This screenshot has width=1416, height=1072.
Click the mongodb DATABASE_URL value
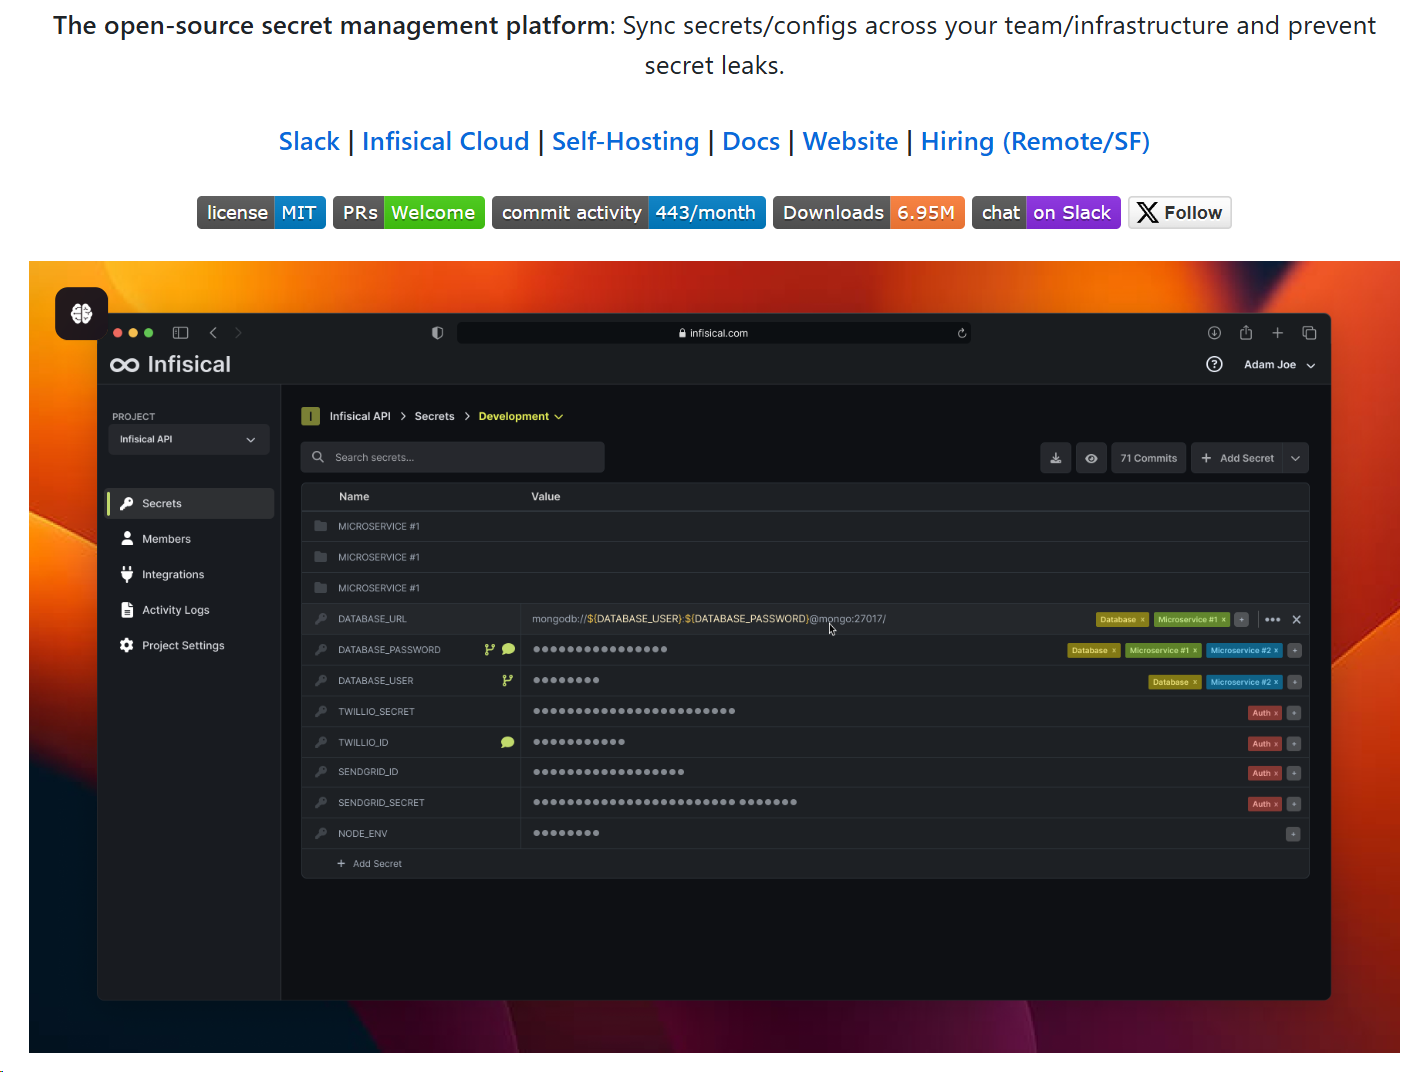(709, 619)
